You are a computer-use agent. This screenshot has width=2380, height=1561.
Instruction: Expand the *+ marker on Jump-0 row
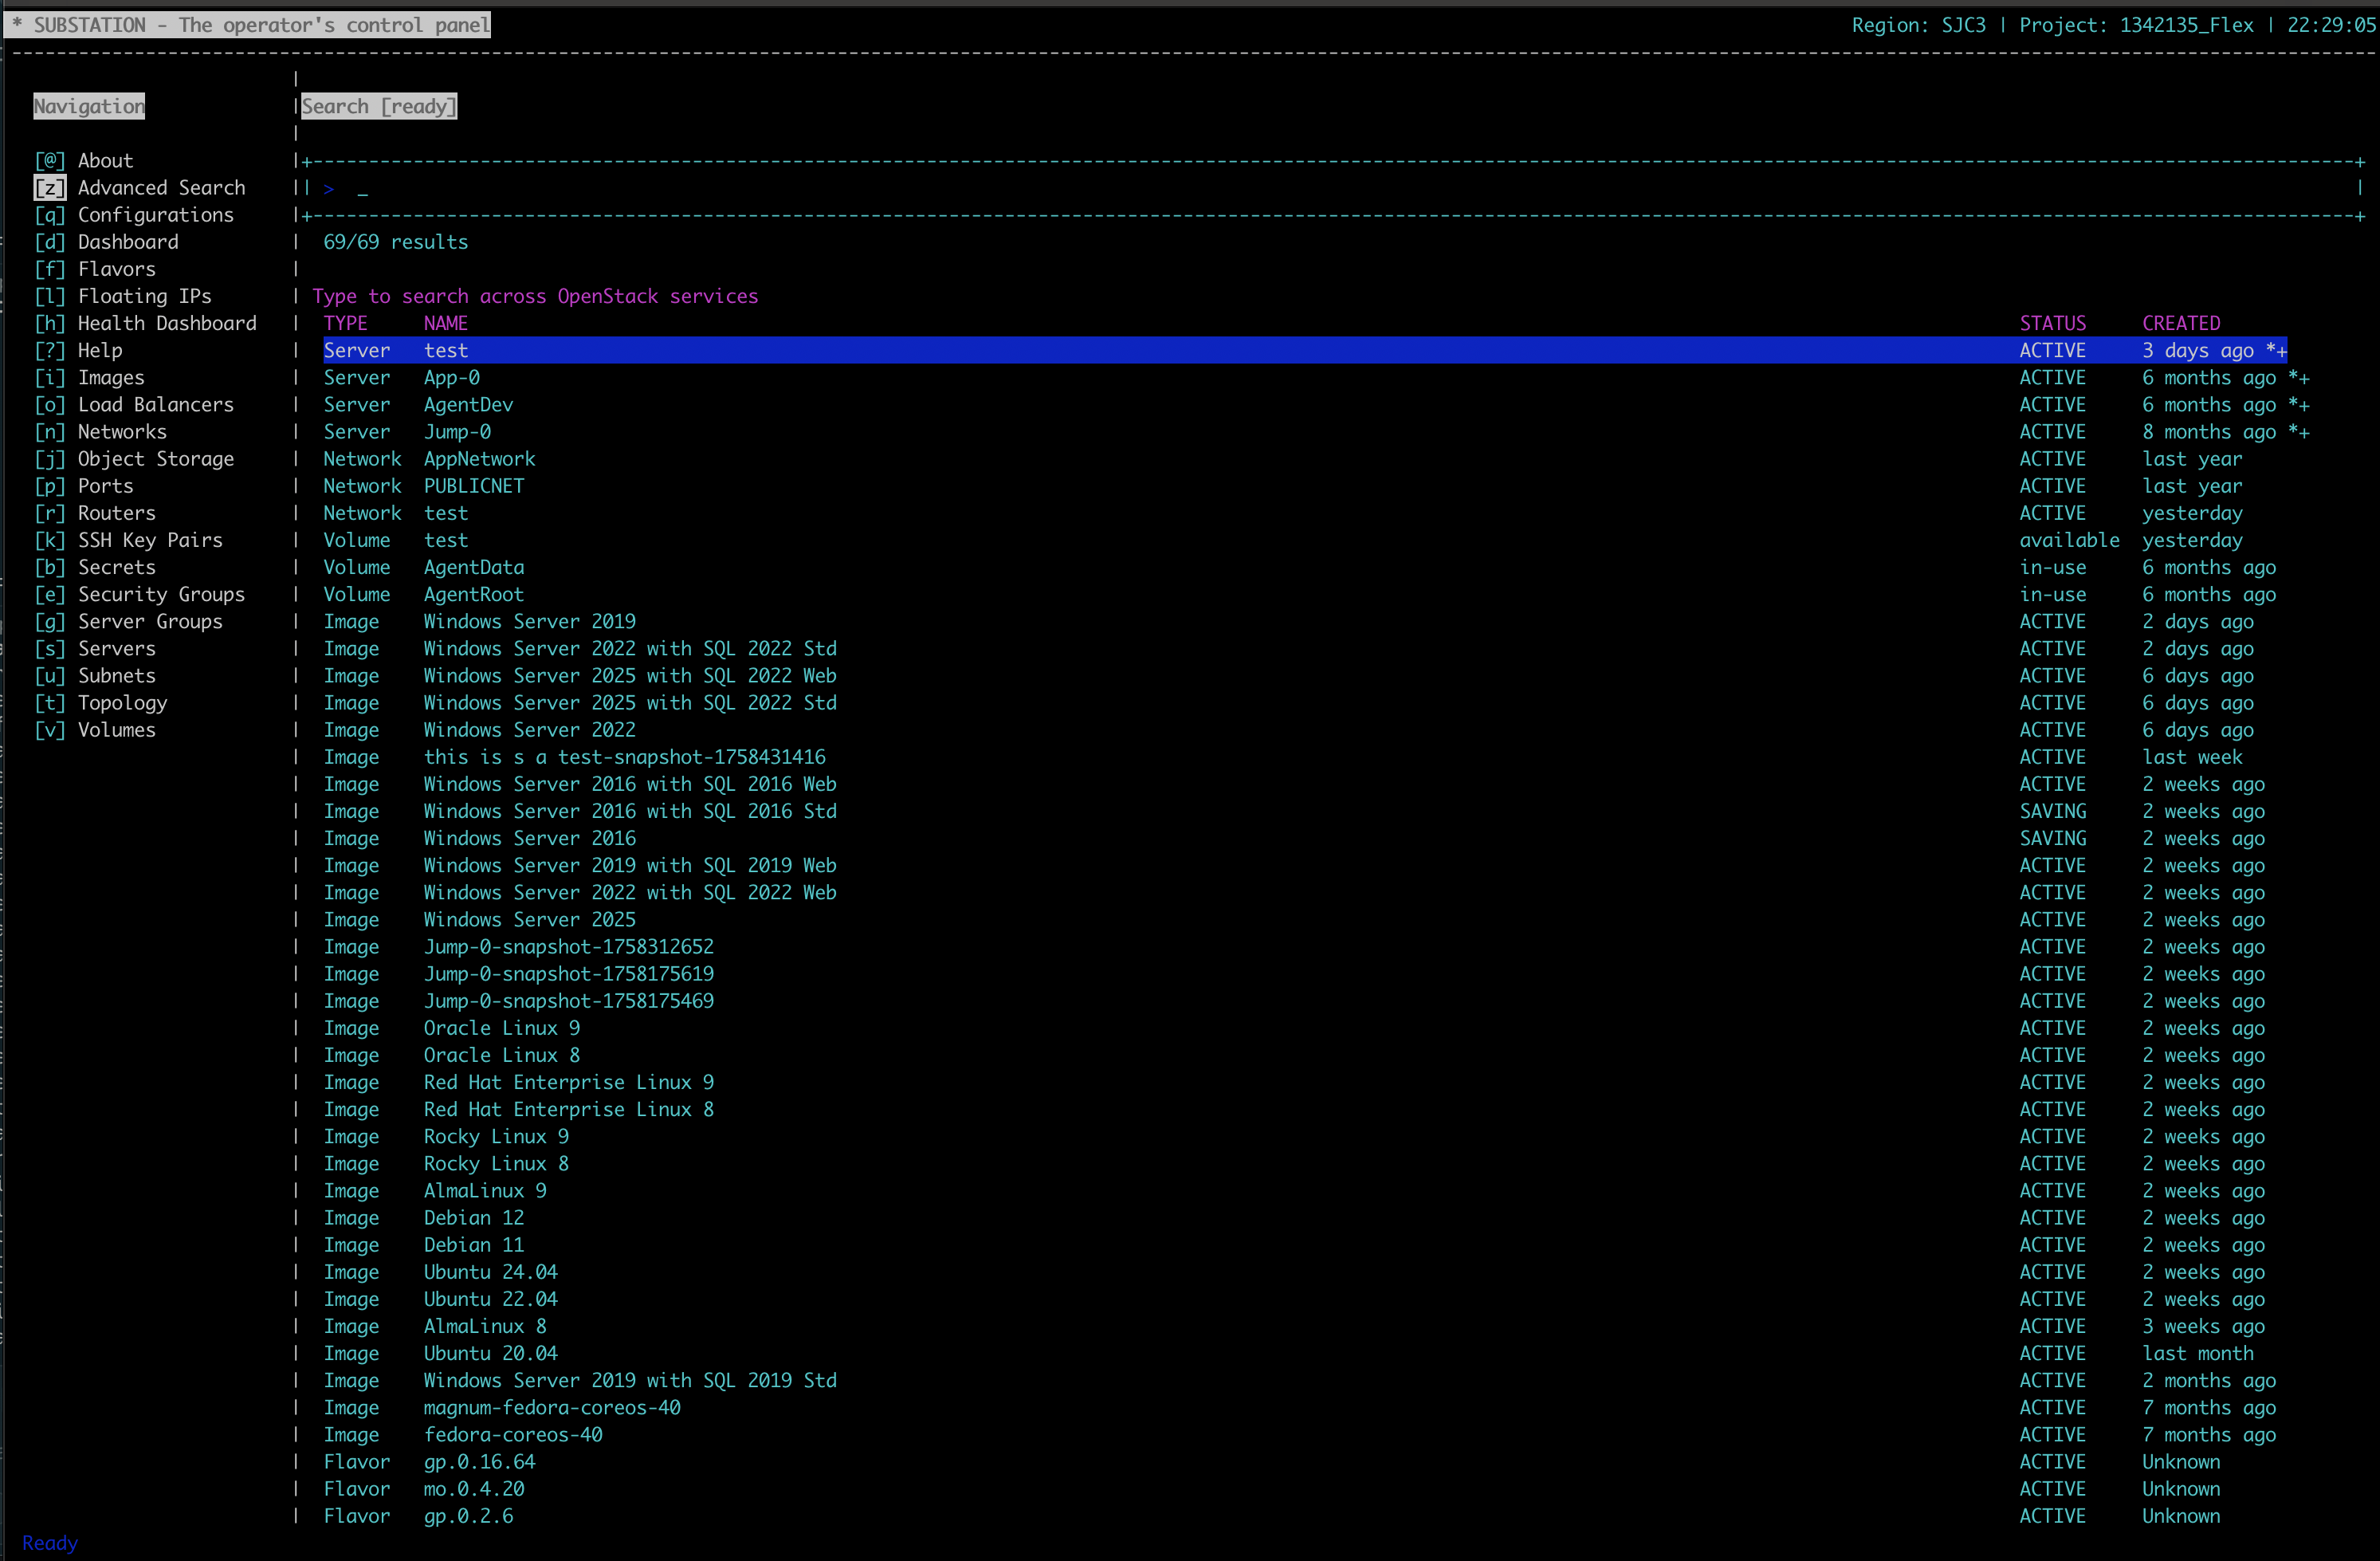point(2298,432)
